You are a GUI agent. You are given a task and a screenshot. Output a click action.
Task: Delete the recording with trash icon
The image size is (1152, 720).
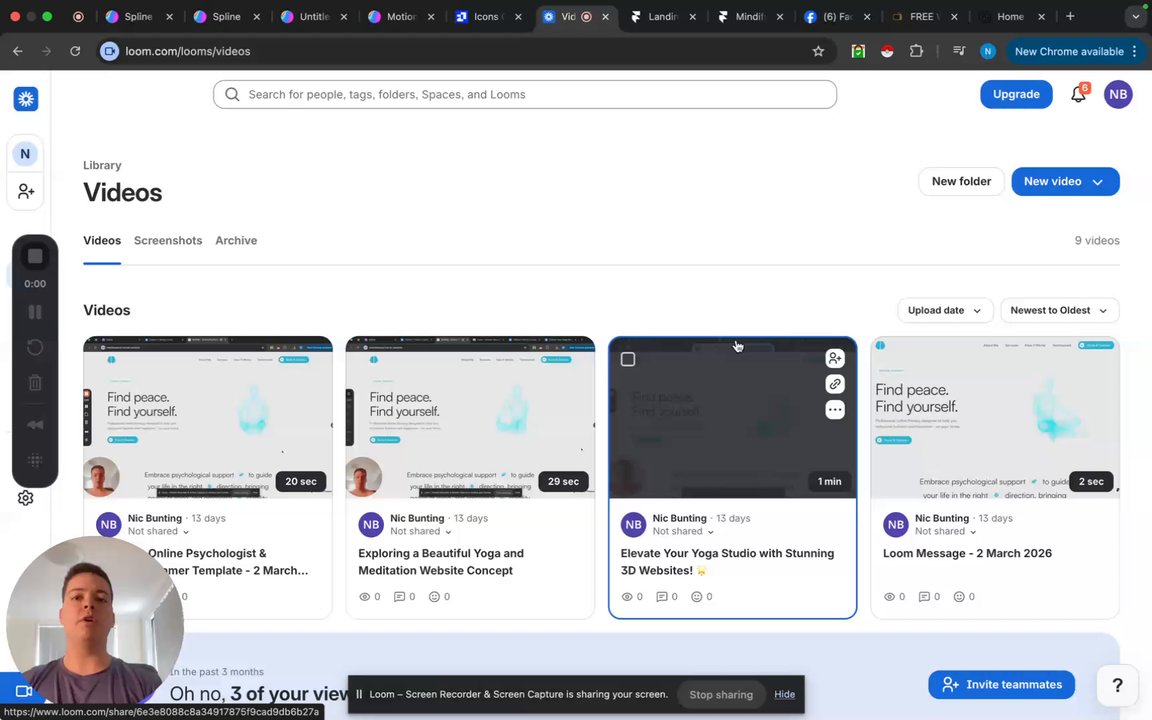click(x=35, y=382)
